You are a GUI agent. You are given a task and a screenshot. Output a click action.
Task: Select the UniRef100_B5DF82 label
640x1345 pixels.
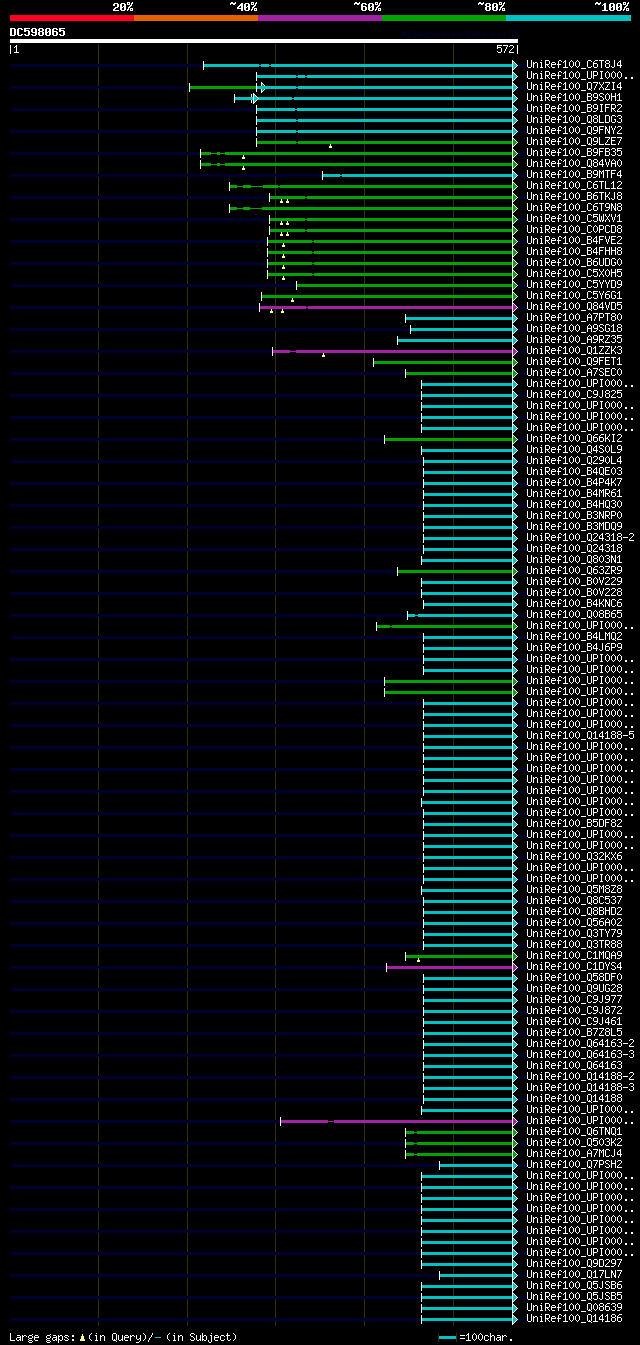[574, 823]
